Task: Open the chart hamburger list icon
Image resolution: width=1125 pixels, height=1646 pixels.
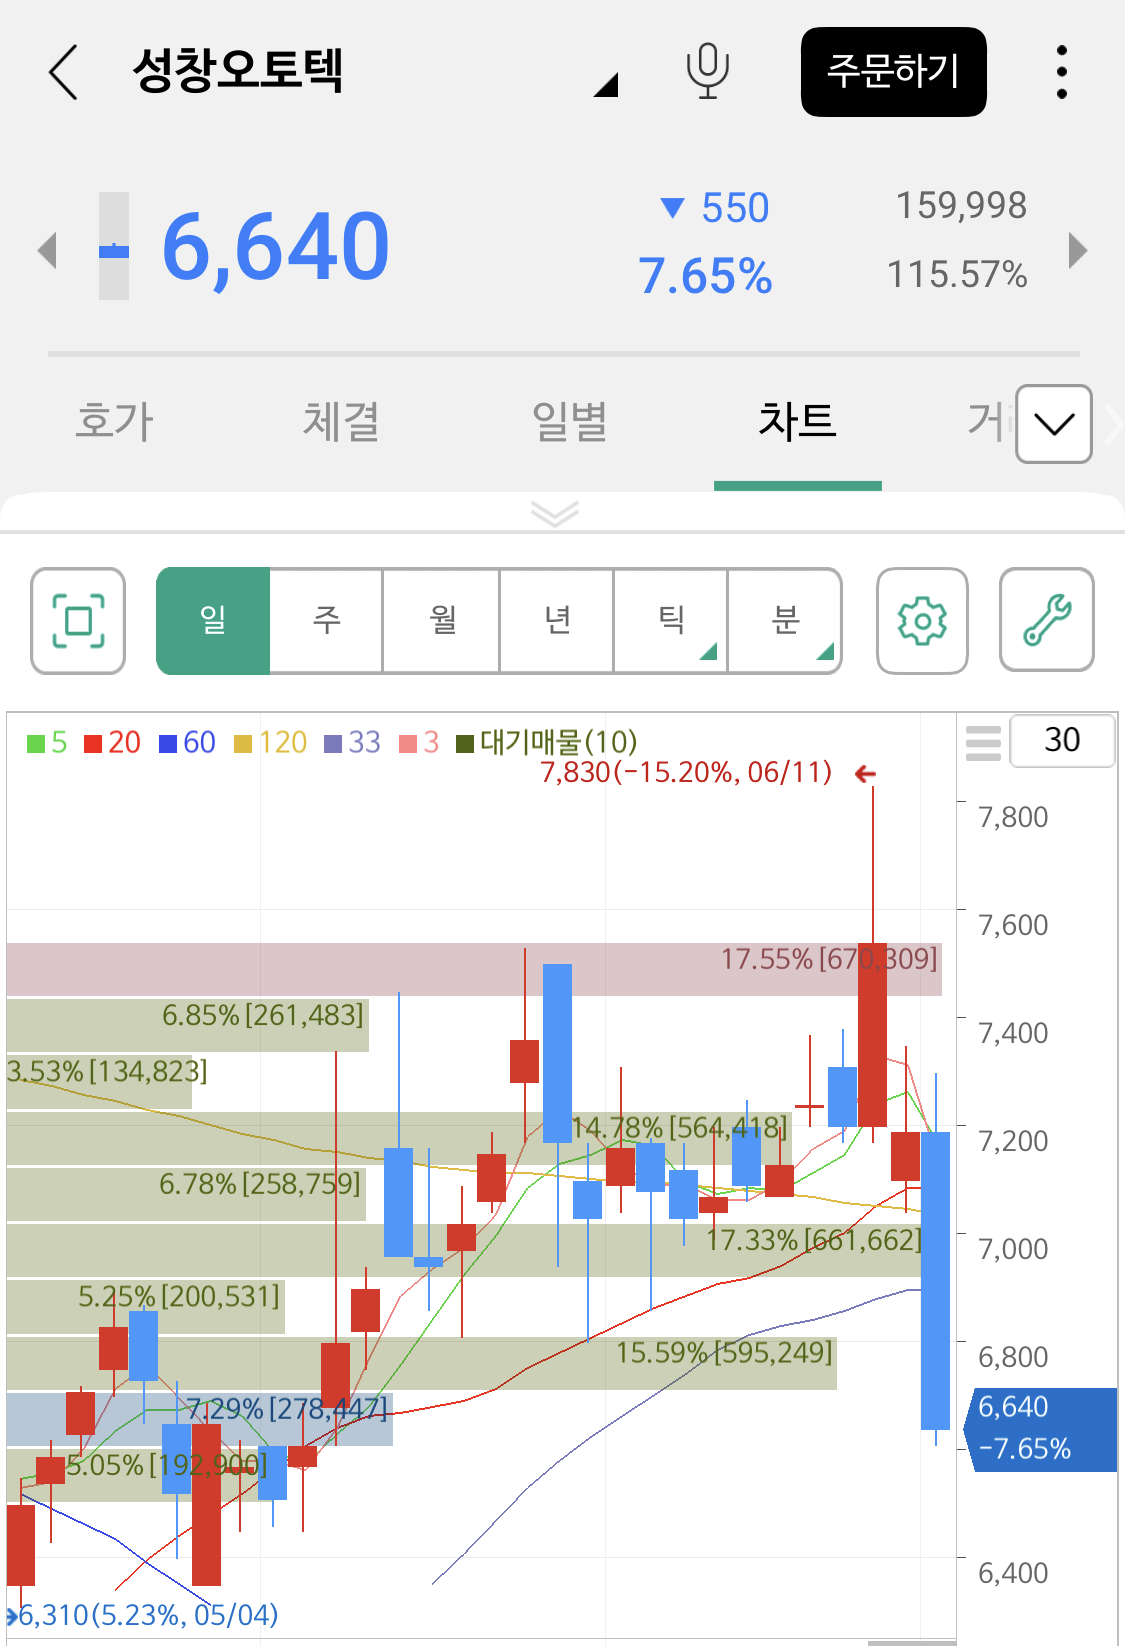Action: 983,743
